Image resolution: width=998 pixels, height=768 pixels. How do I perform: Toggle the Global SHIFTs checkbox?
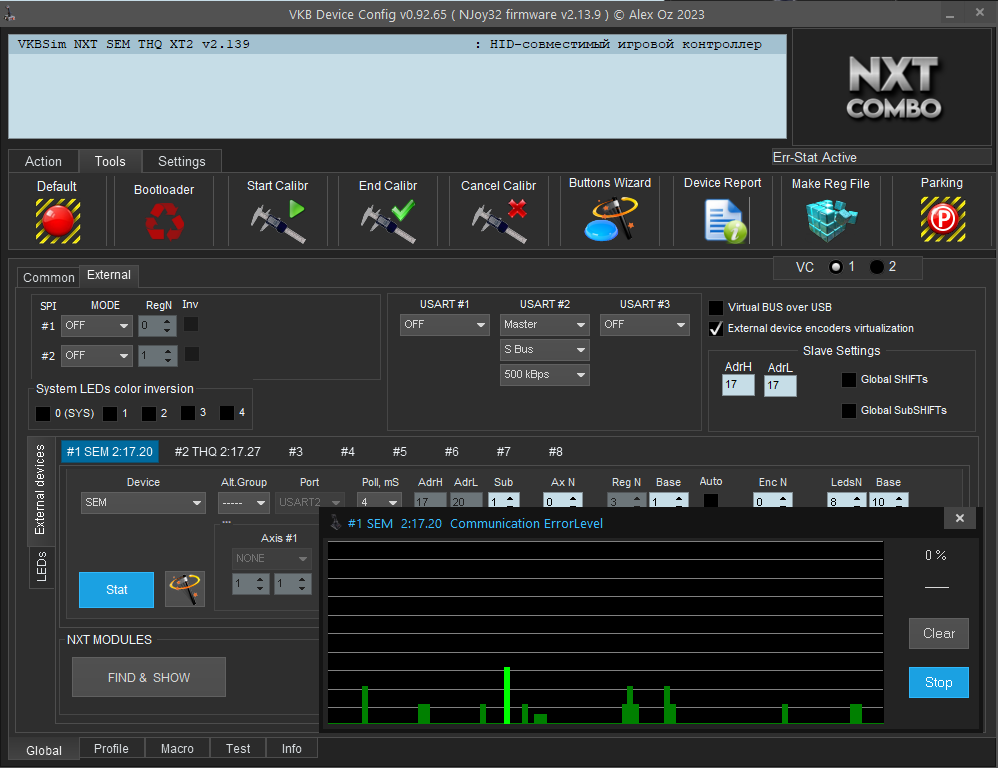(849, 380)
